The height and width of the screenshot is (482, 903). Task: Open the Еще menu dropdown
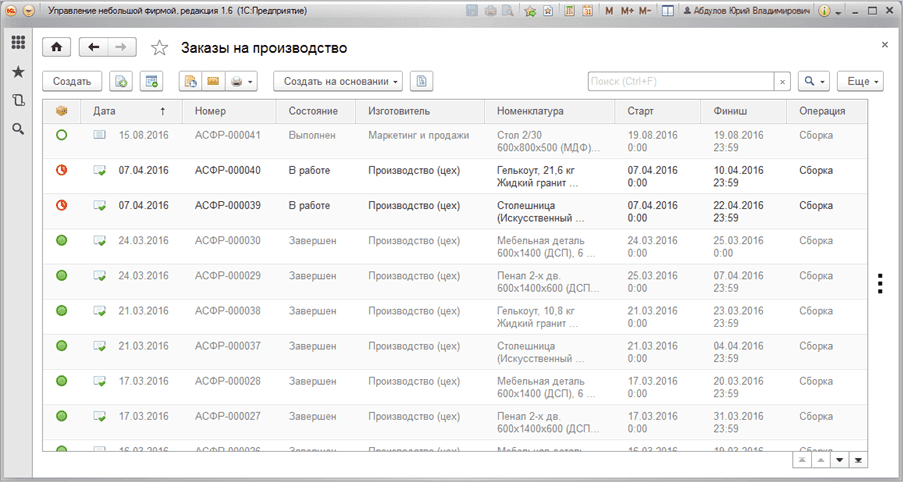click(860, 81)
